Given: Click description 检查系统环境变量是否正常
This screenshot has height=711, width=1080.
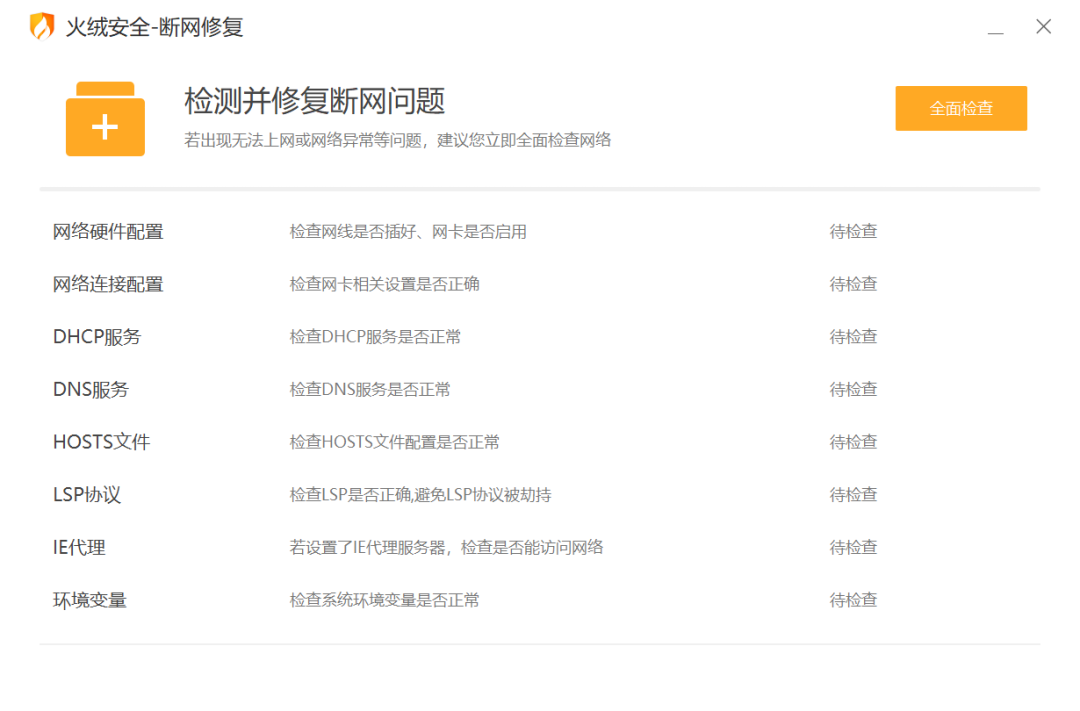Looking at the screenshot, I should (x=384, y=600).
